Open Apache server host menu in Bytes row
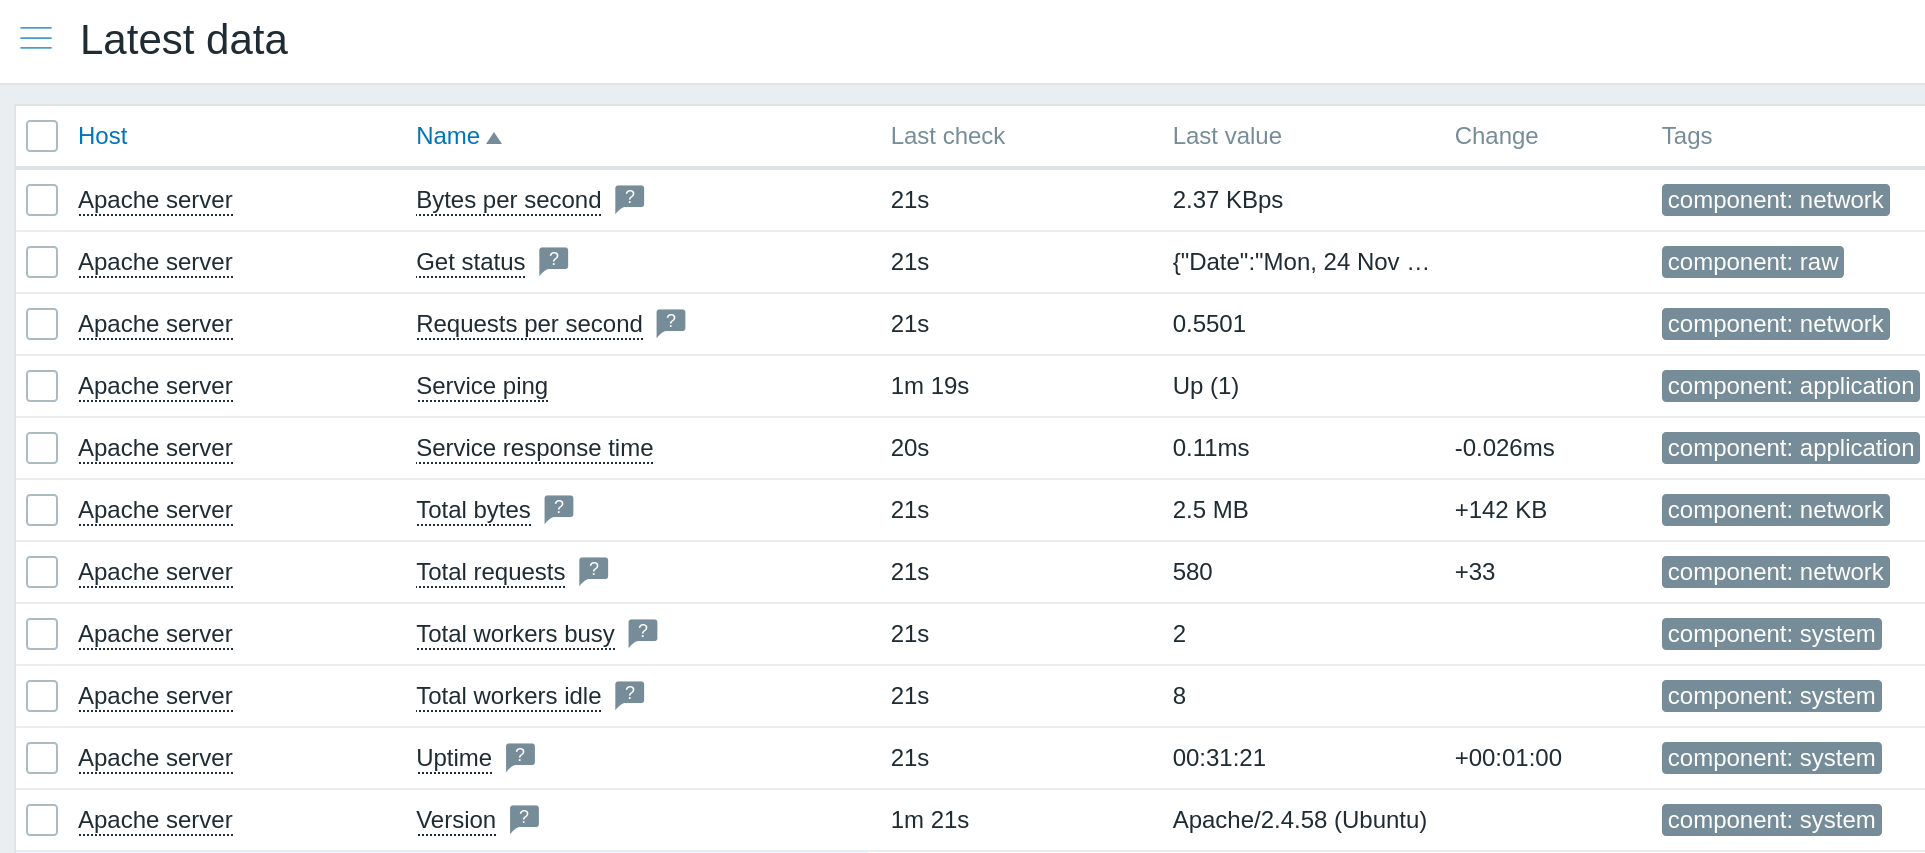The height and width of the screenshot is (853, 1925). pyautogui.click(x=155, y=200)
